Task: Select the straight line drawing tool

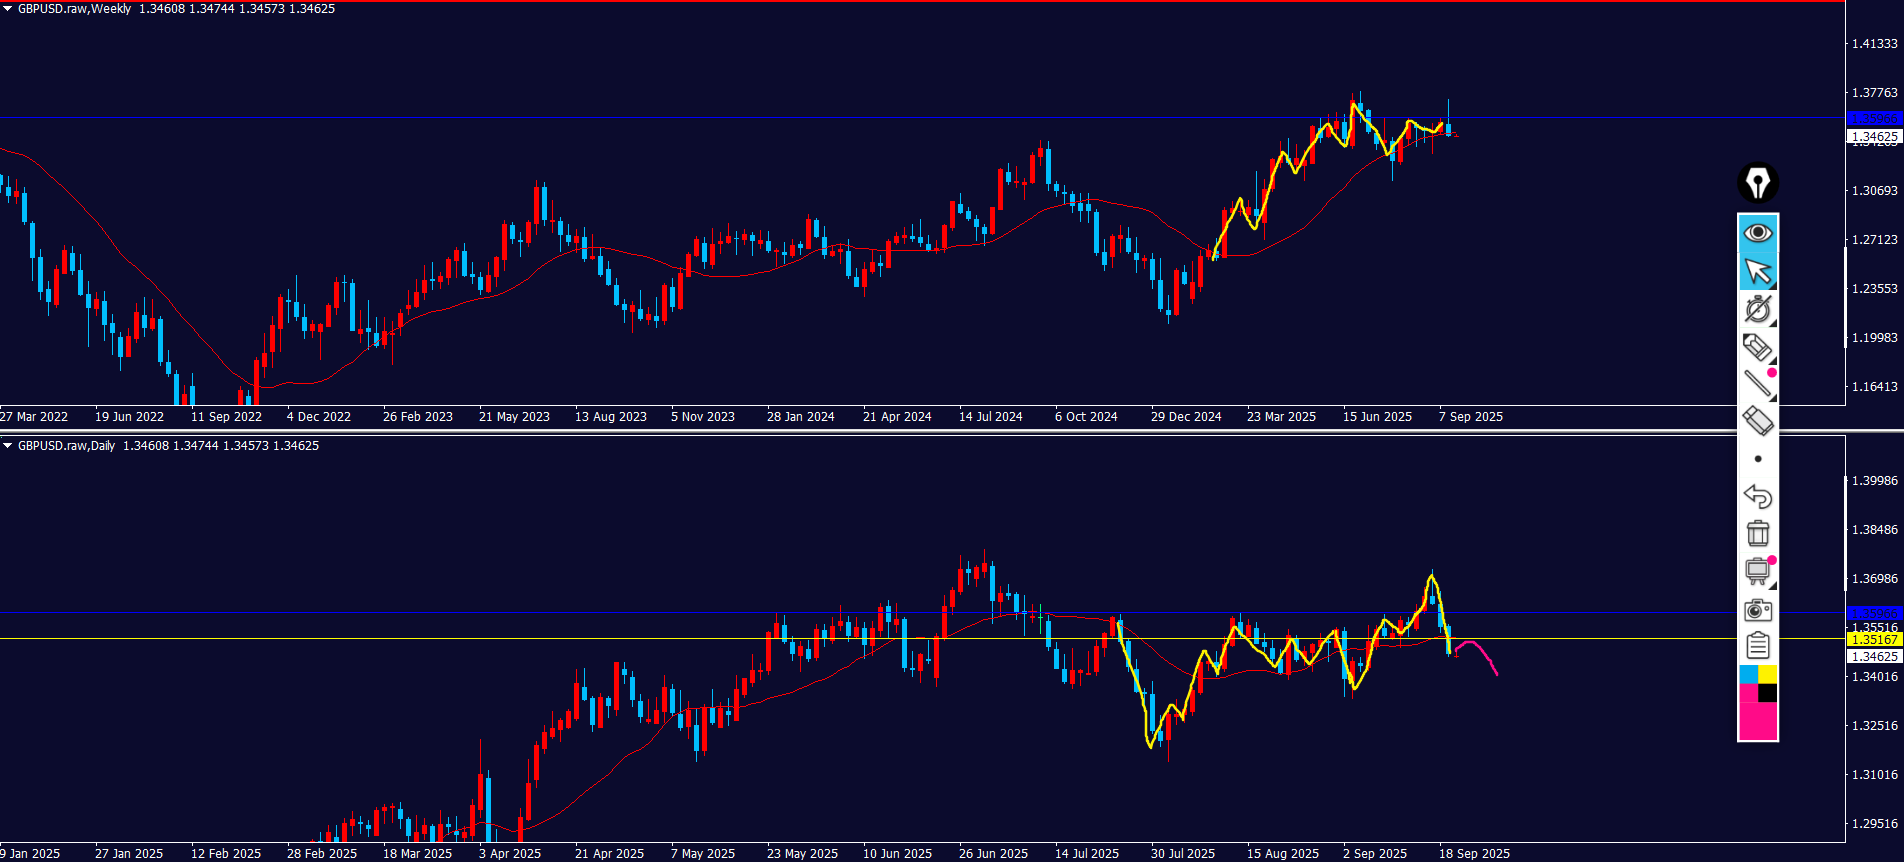Action: click(1758, 383)
